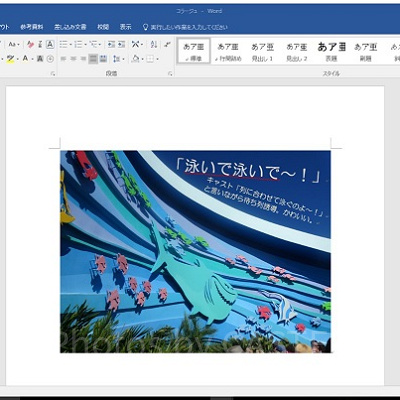The image size is (400, 400).
Task: Click the character border (boxed A) icon
Action: (50, 44)
